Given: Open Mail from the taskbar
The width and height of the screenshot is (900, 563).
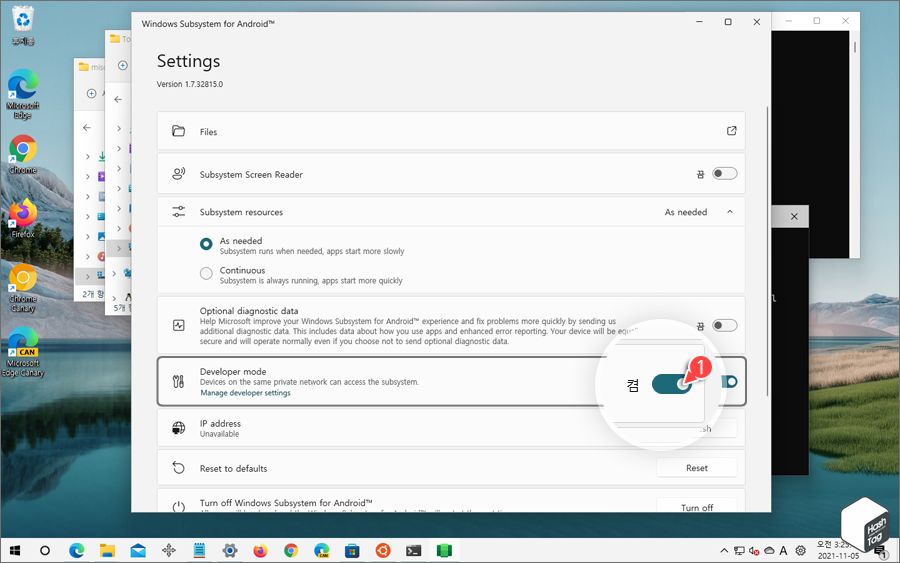Looking at the screenshot, I should click(138, 551).
